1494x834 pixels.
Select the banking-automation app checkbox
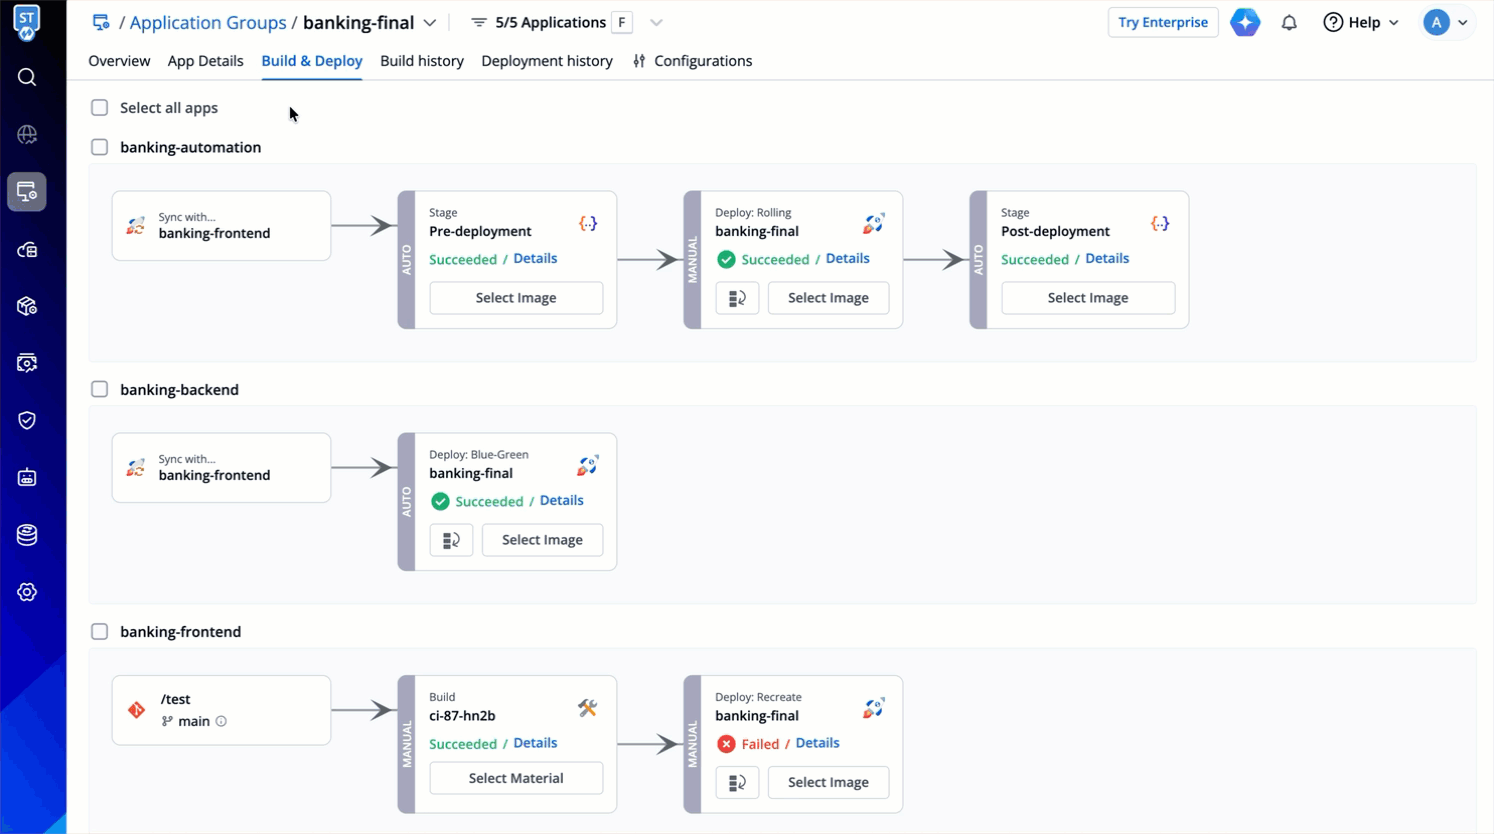click(x=99, y=147)
